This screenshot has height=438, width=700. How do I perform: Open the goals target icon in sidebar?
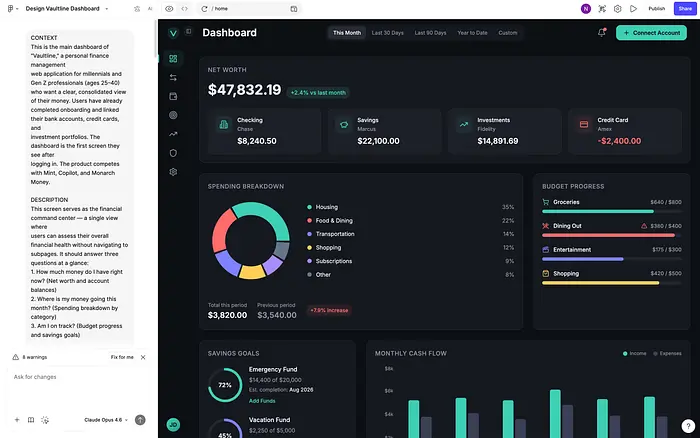coord(173,115)
